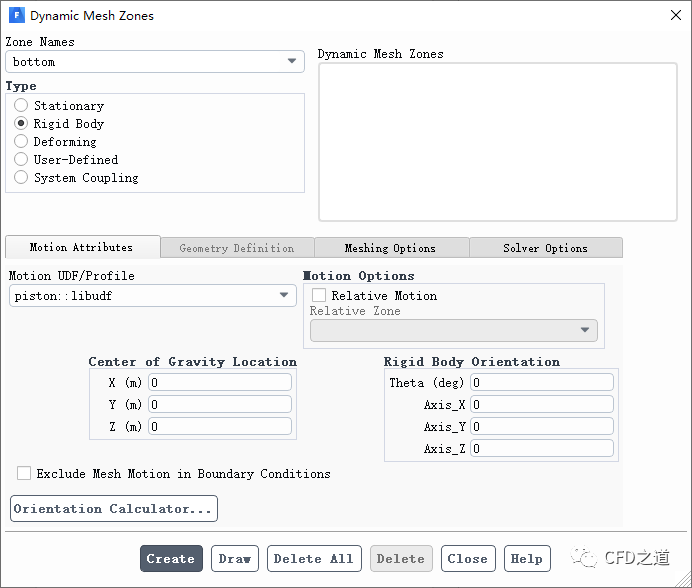Open the Zone Names dropdown
Image resolution: width=692 pixels, height=588 pixels.
tap(155, 62)
